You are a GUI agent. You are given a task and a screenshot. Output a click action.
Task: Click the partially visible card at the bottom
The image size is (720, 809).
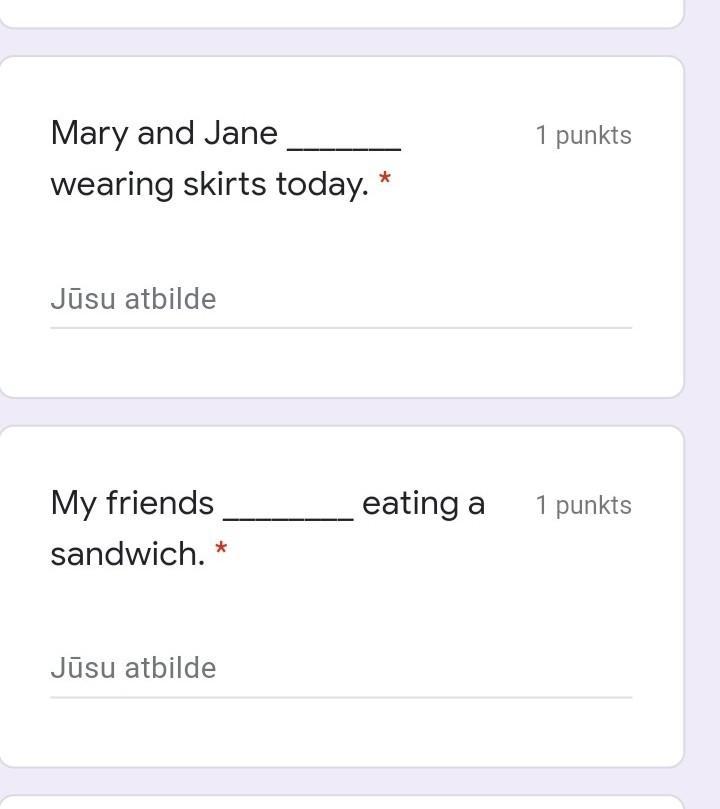pyautogui.click(x=341, y=802)
